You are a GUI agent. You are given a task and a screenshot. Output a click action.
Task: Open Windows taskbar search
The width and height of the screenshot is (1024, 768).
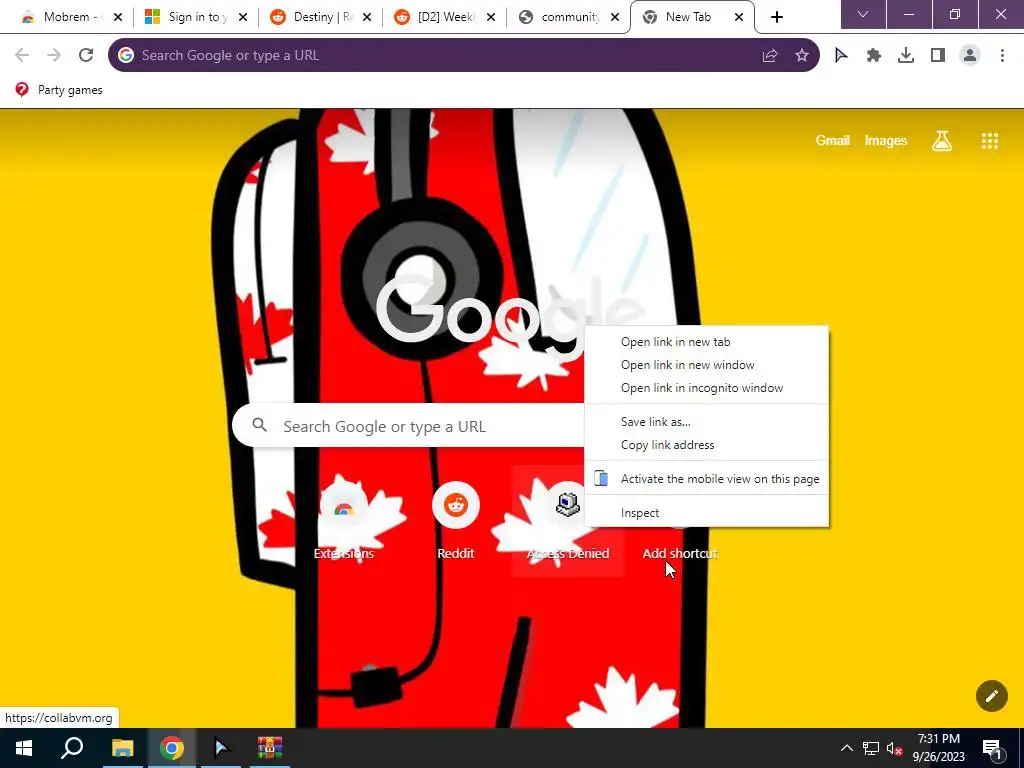tap(72, 748)
